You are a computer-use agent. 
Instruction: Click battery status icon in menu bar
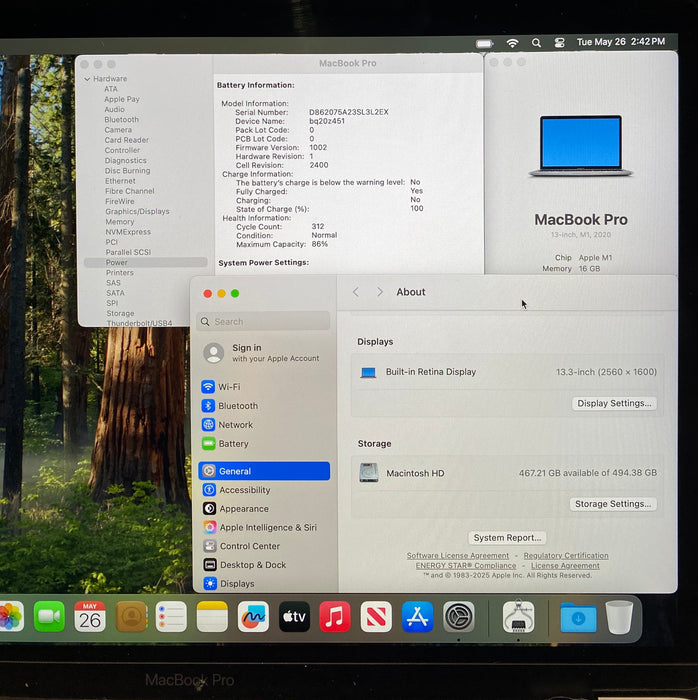484,43
